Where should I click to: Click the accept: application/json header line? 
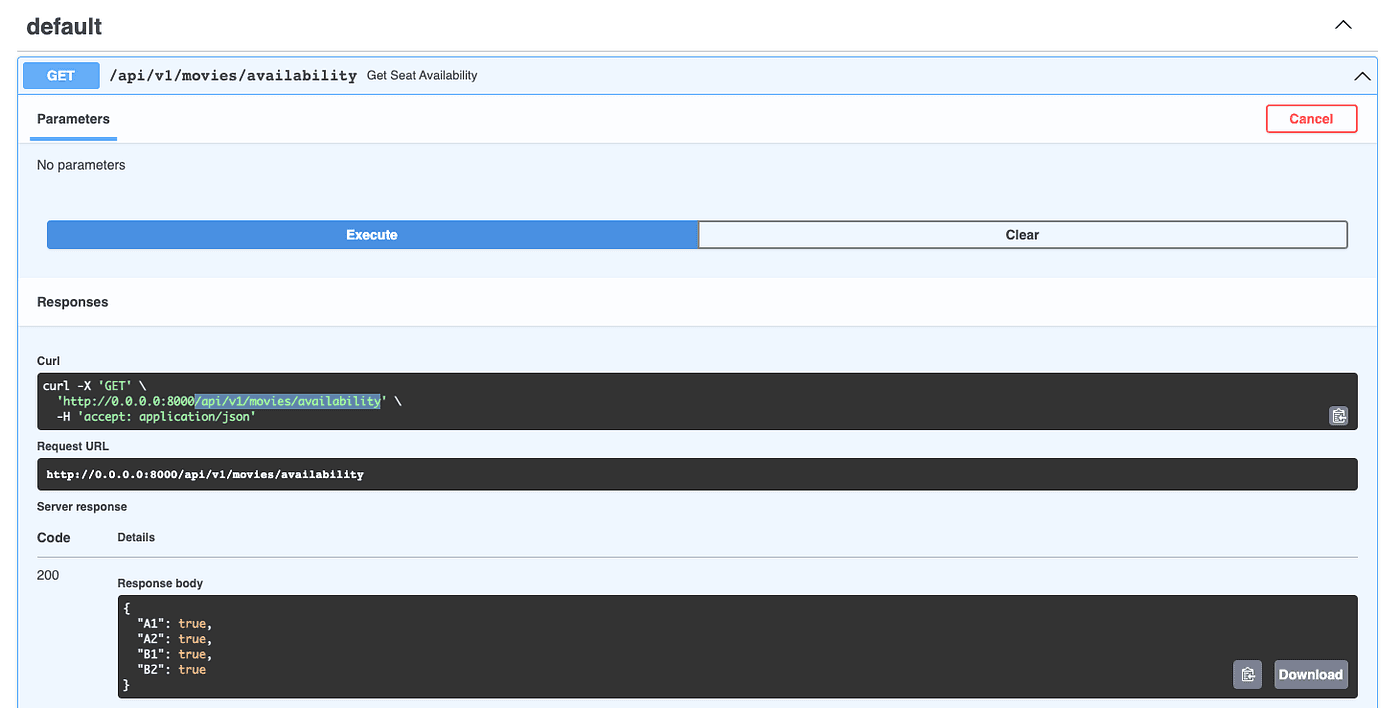point(156,416)
